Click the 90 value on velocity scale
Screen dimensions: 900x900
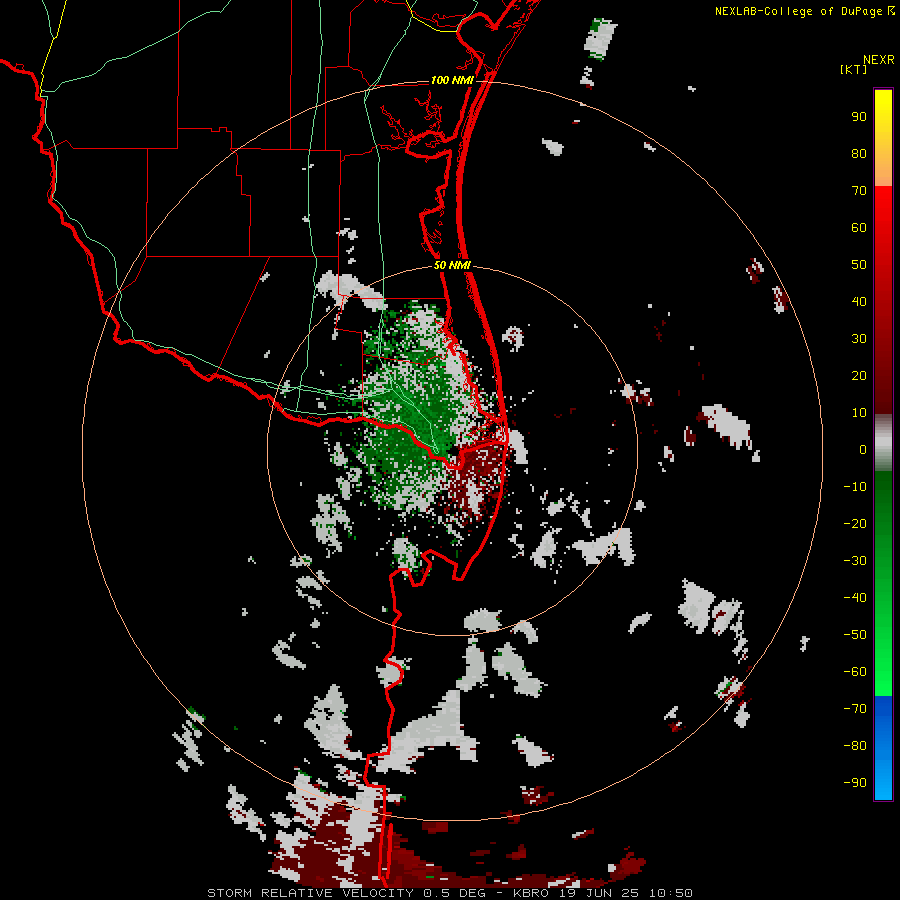click(859, 117)
